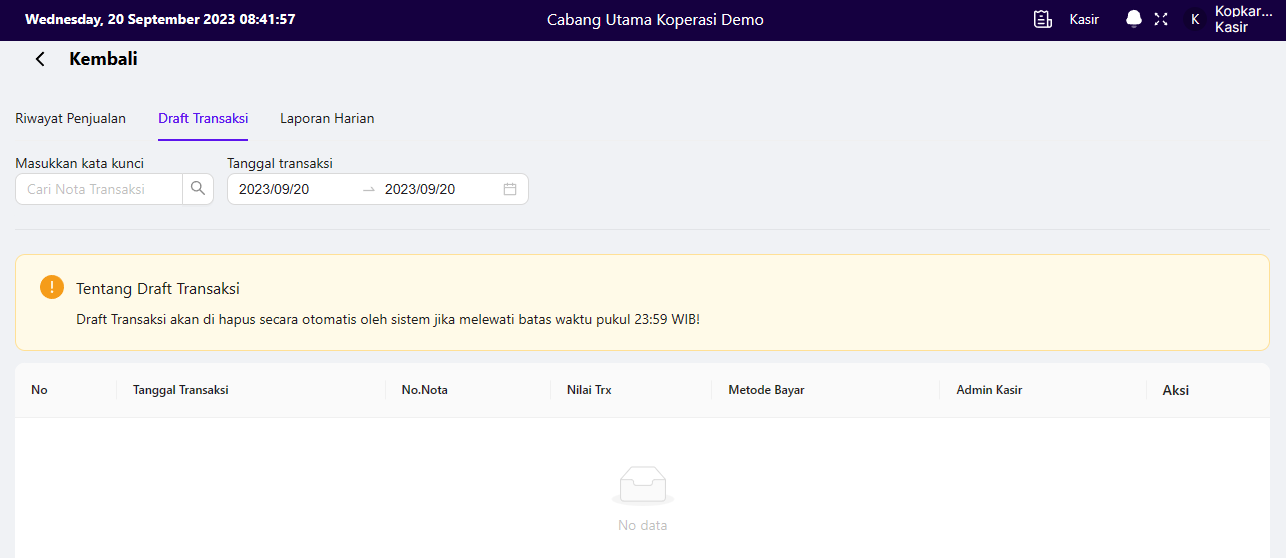1286x558 pixels.
Task: Click the Kasir clipboard icon in header
Action: (1043, 19)
